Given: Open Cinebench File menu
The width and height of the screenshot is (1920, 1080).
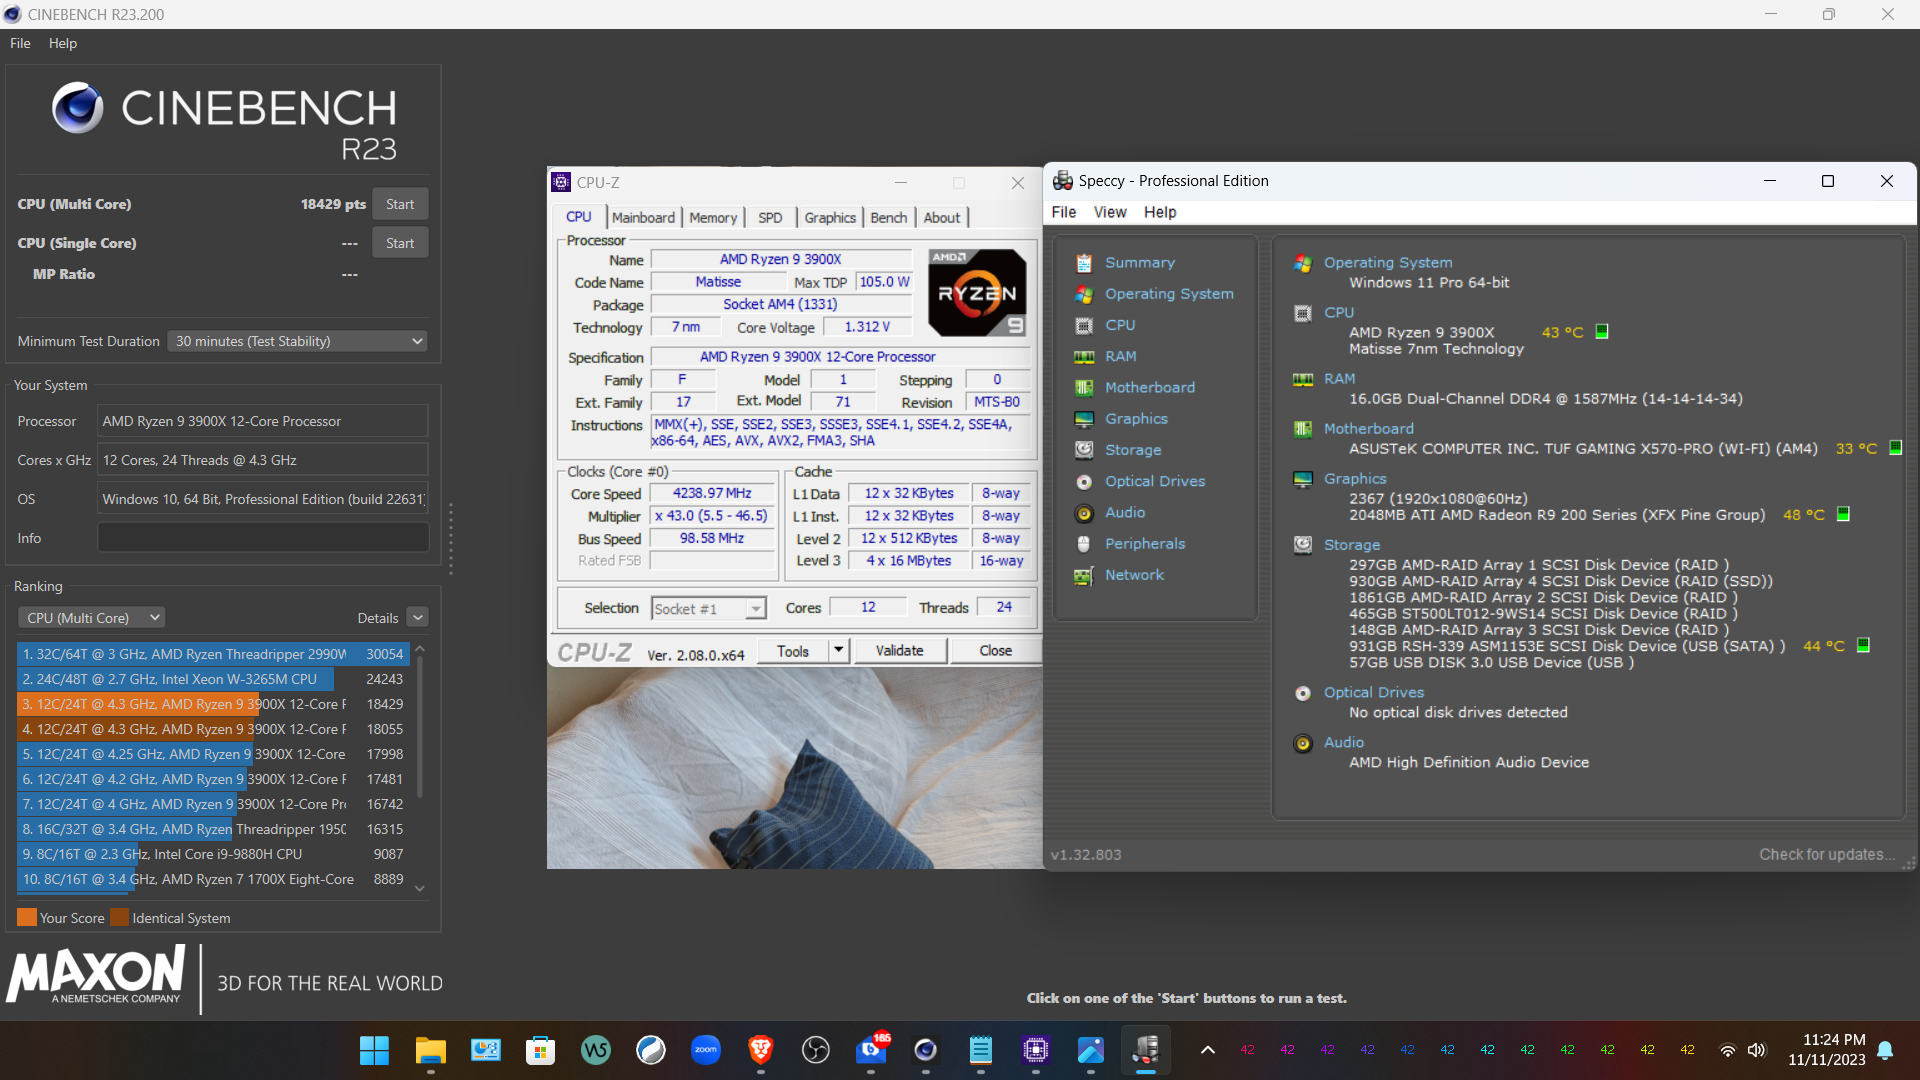Looking at the screenshot, I should pos(20,43).
